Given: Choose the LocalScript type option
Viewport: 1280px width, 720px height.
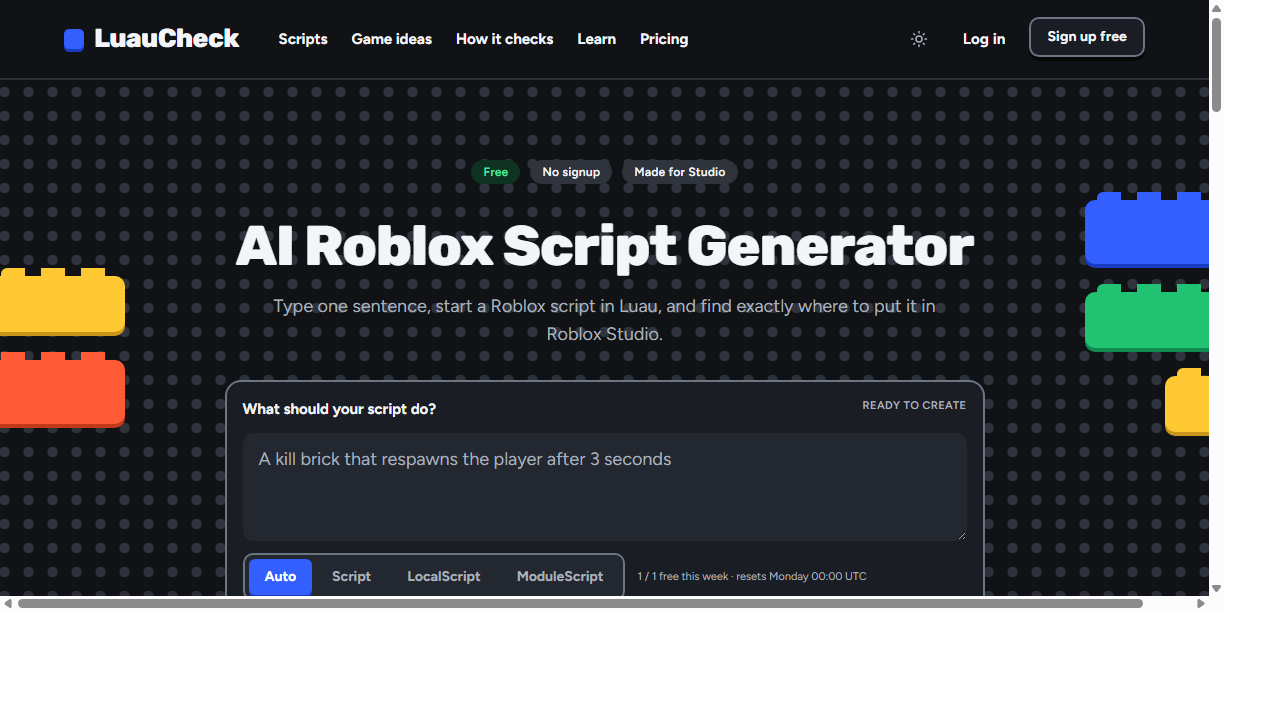Looking at the screenshot, I should [x=444, y=577].
